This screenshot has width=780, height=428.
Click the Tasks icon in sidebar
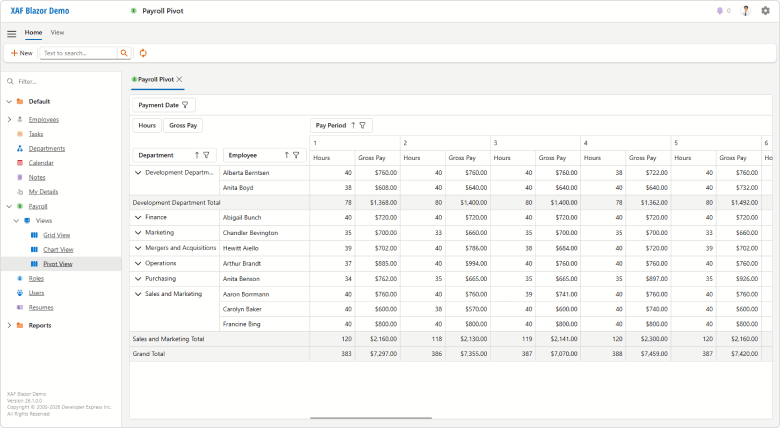[20, 134]
